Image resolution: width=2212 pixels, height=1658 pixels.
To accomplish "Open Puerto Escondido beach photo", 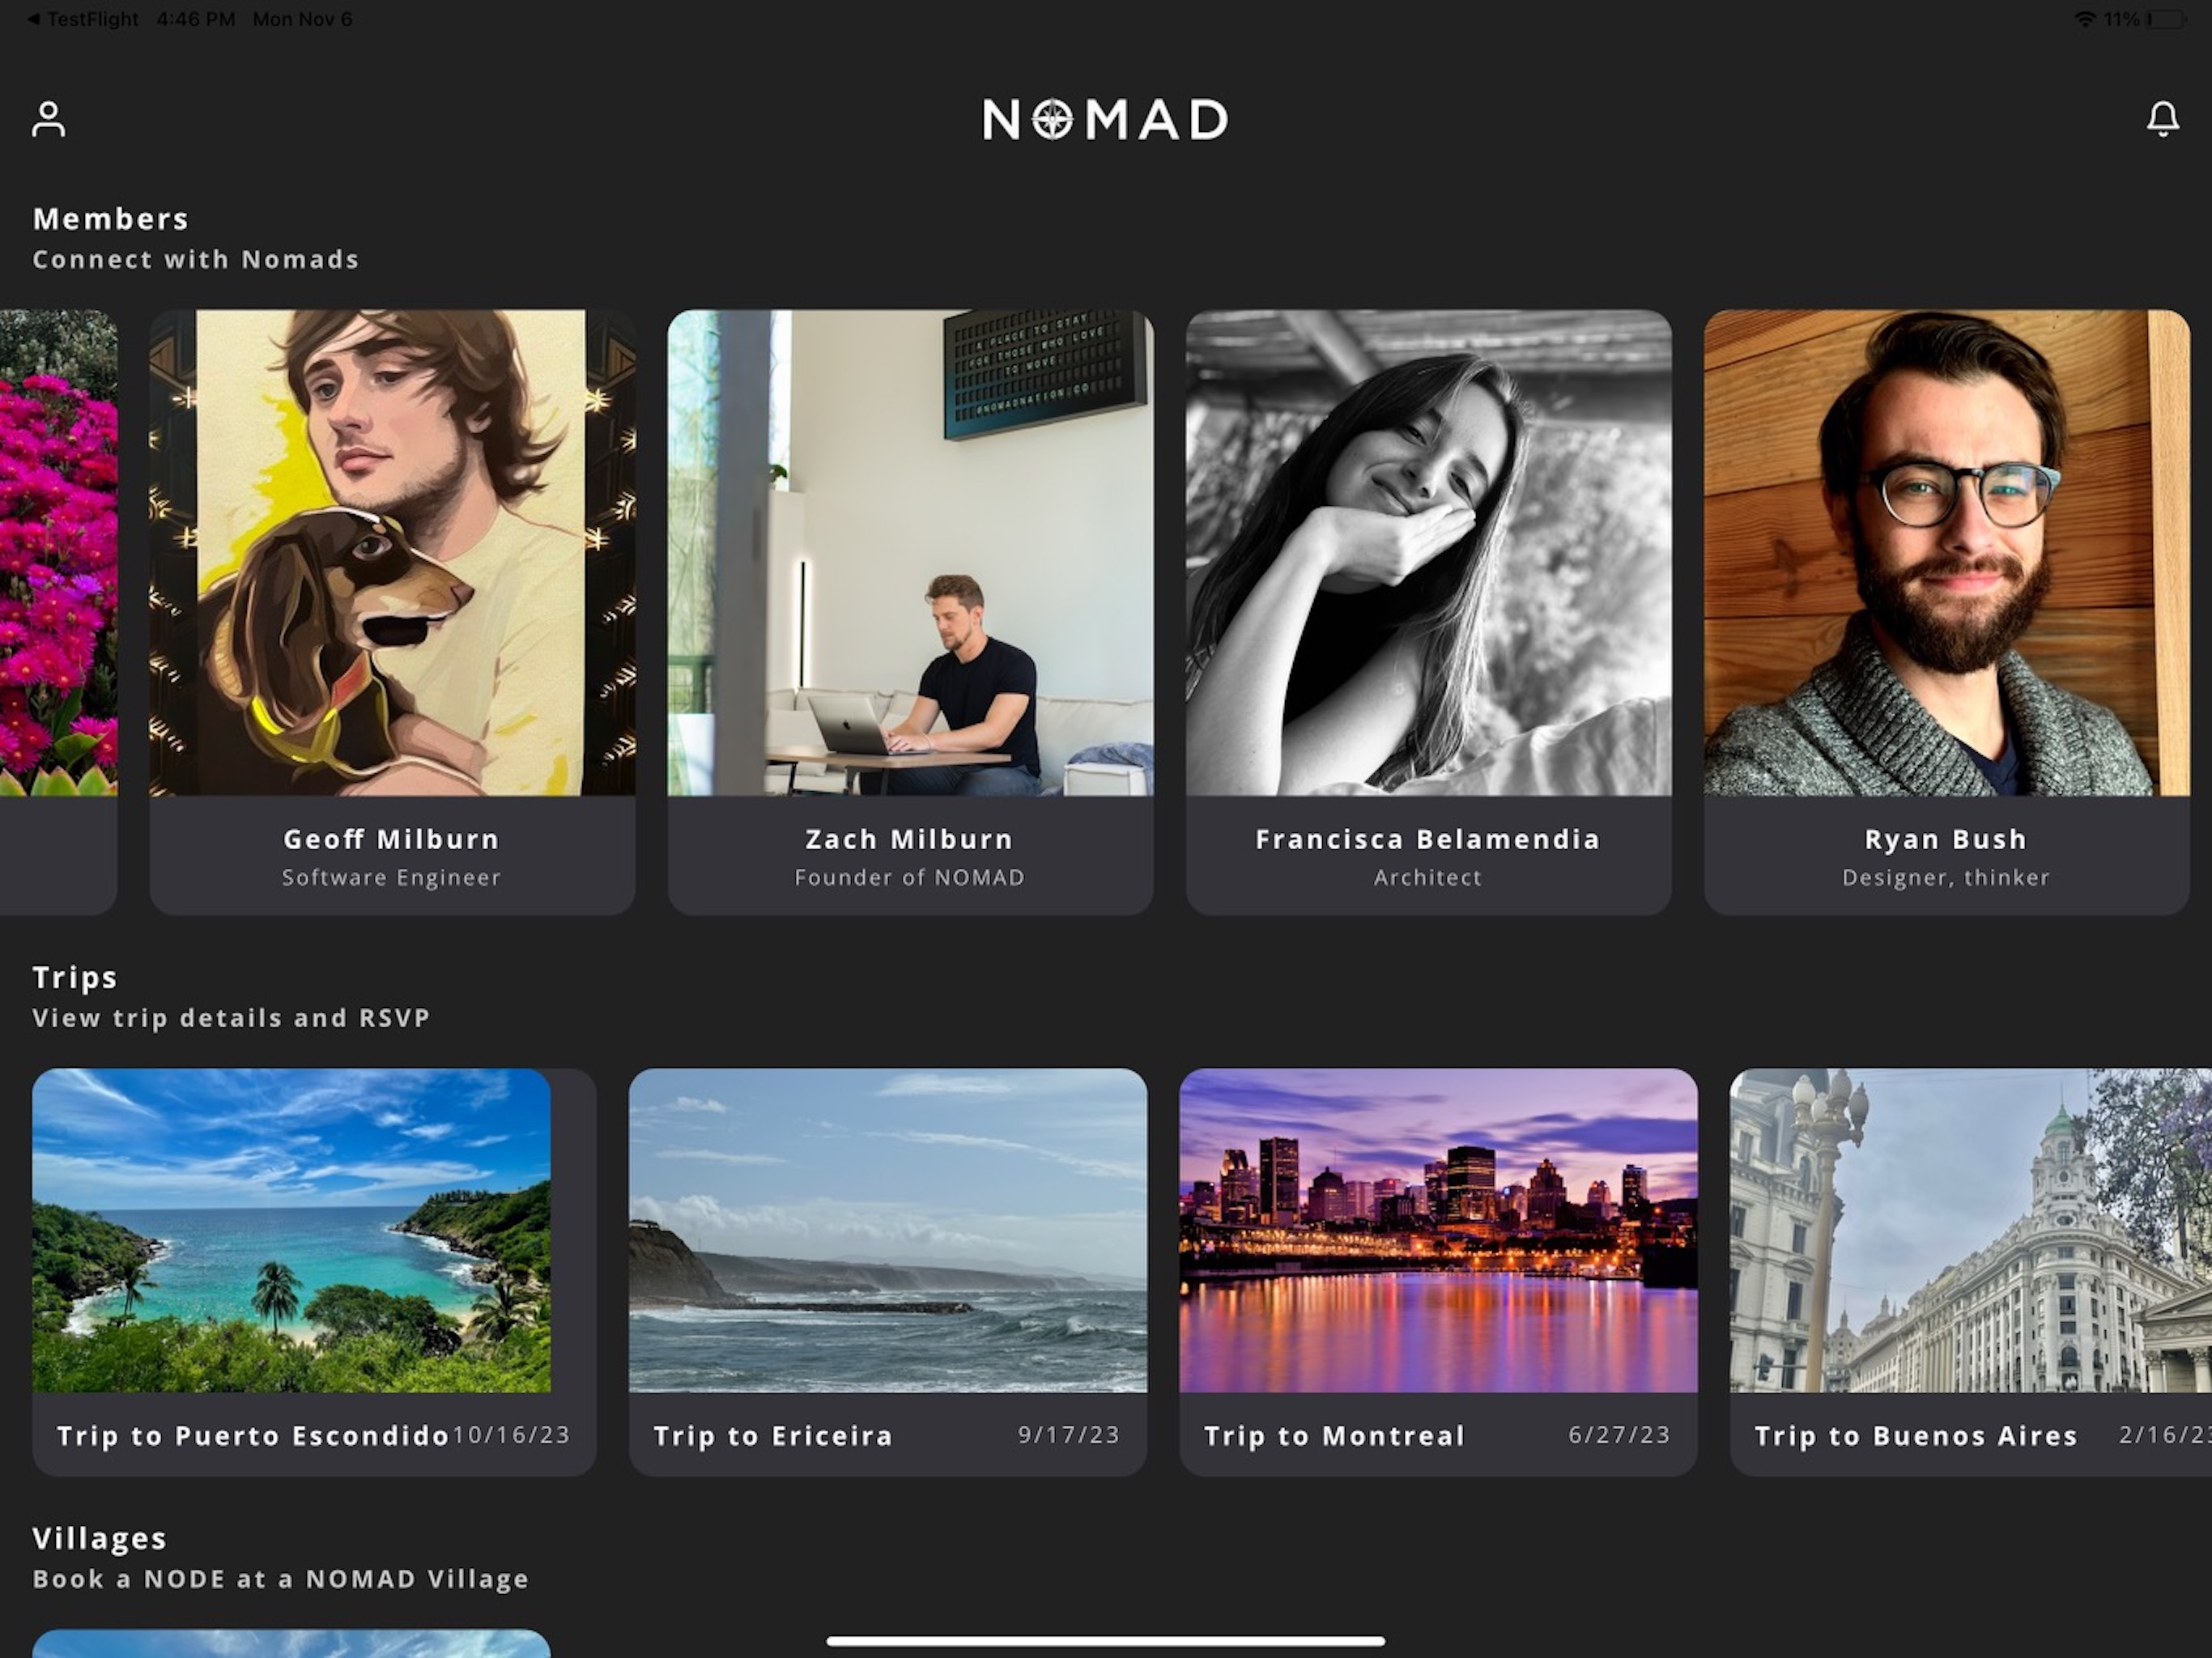I will coord(291,1230).
